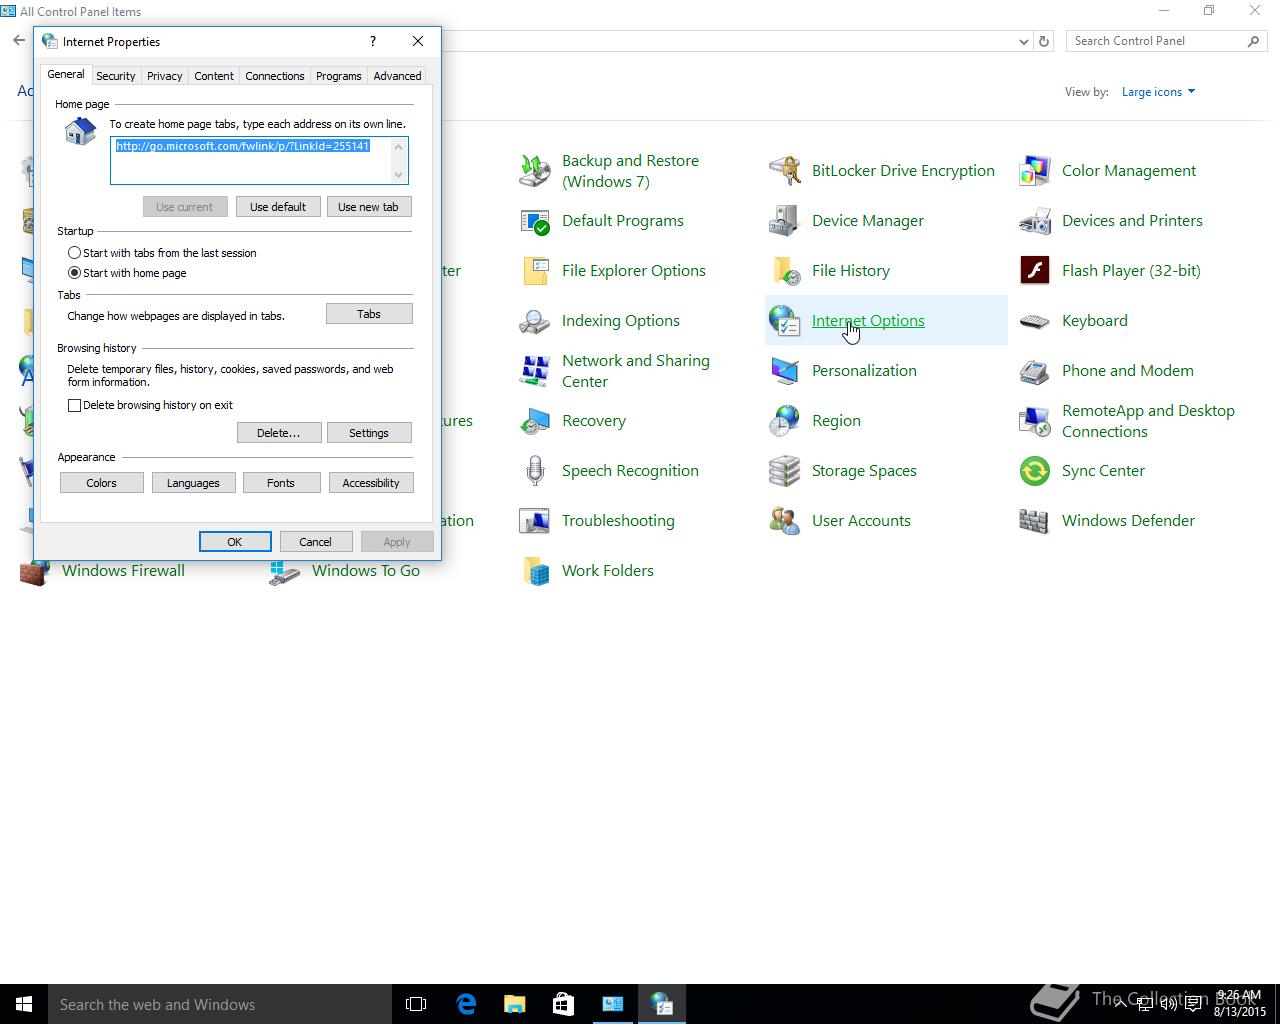Open the File Explorer Options icon
The width and height of the screenshot is (1280, 1024).
tap(535, 271)
